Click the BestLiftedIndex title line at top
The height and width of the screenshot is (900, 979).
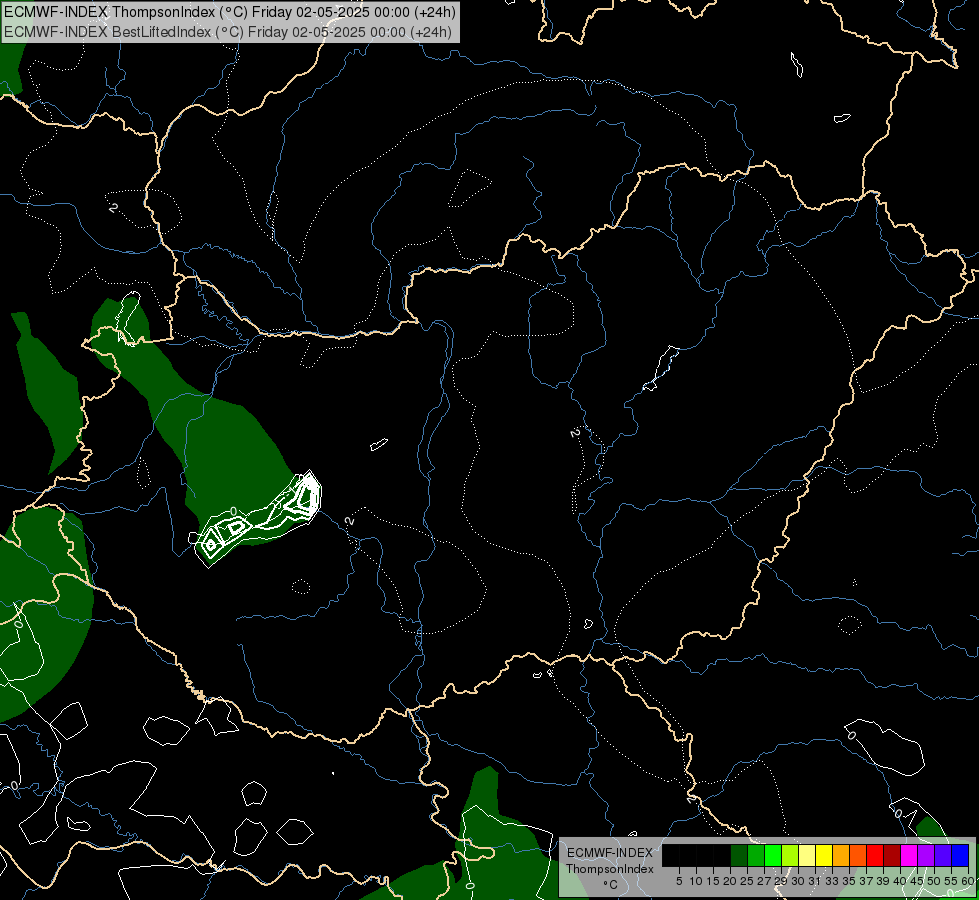(x=227, y=31)
